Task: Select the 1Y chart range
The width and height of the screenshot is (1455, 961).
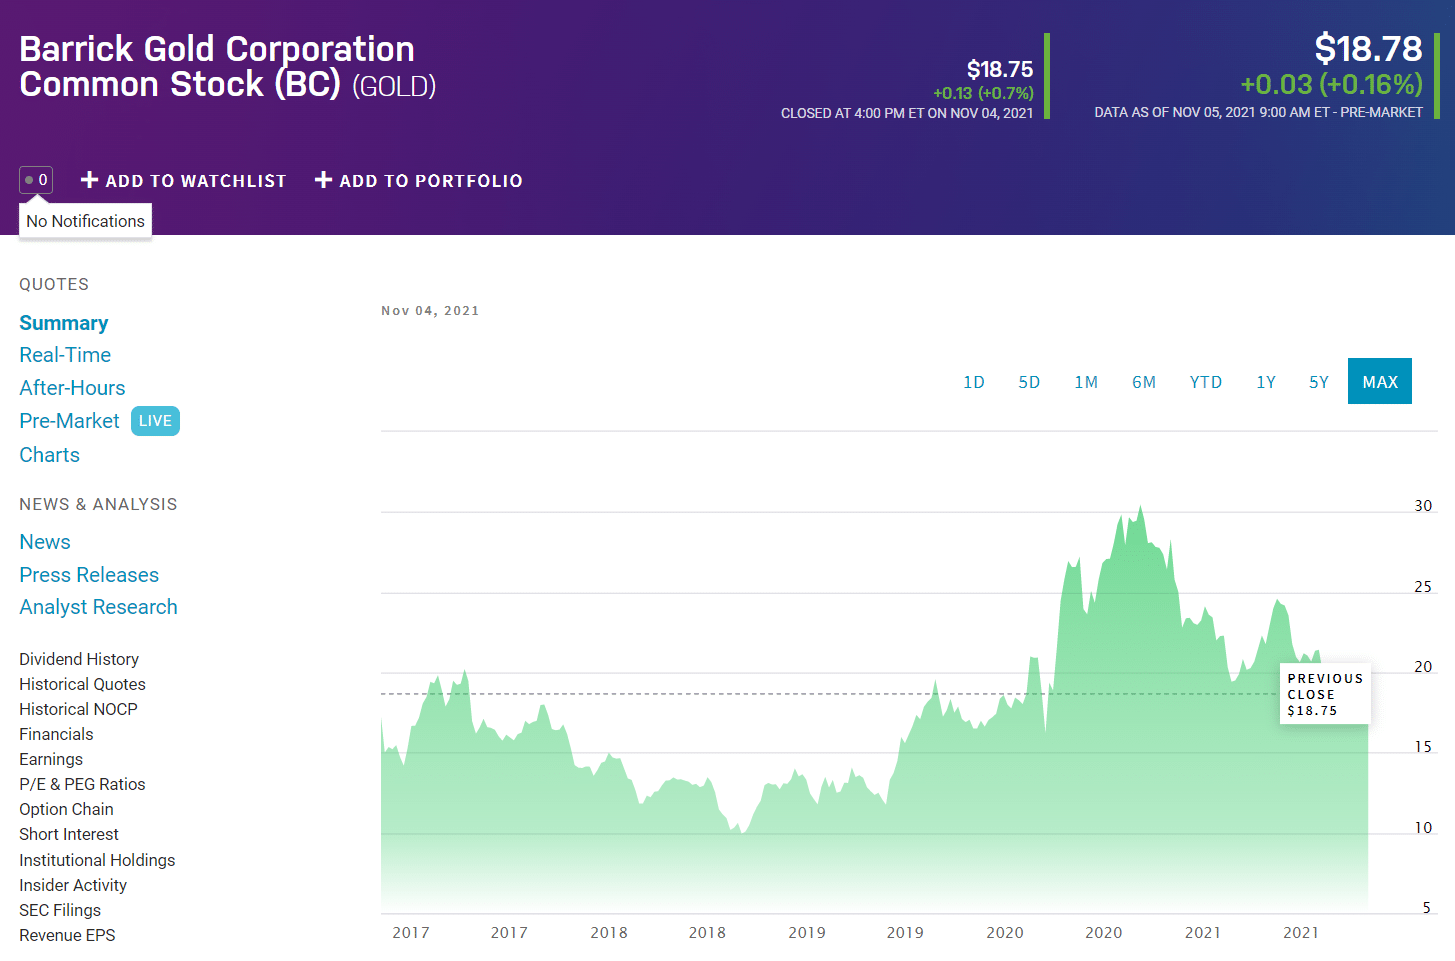Action: (1266, 382)
